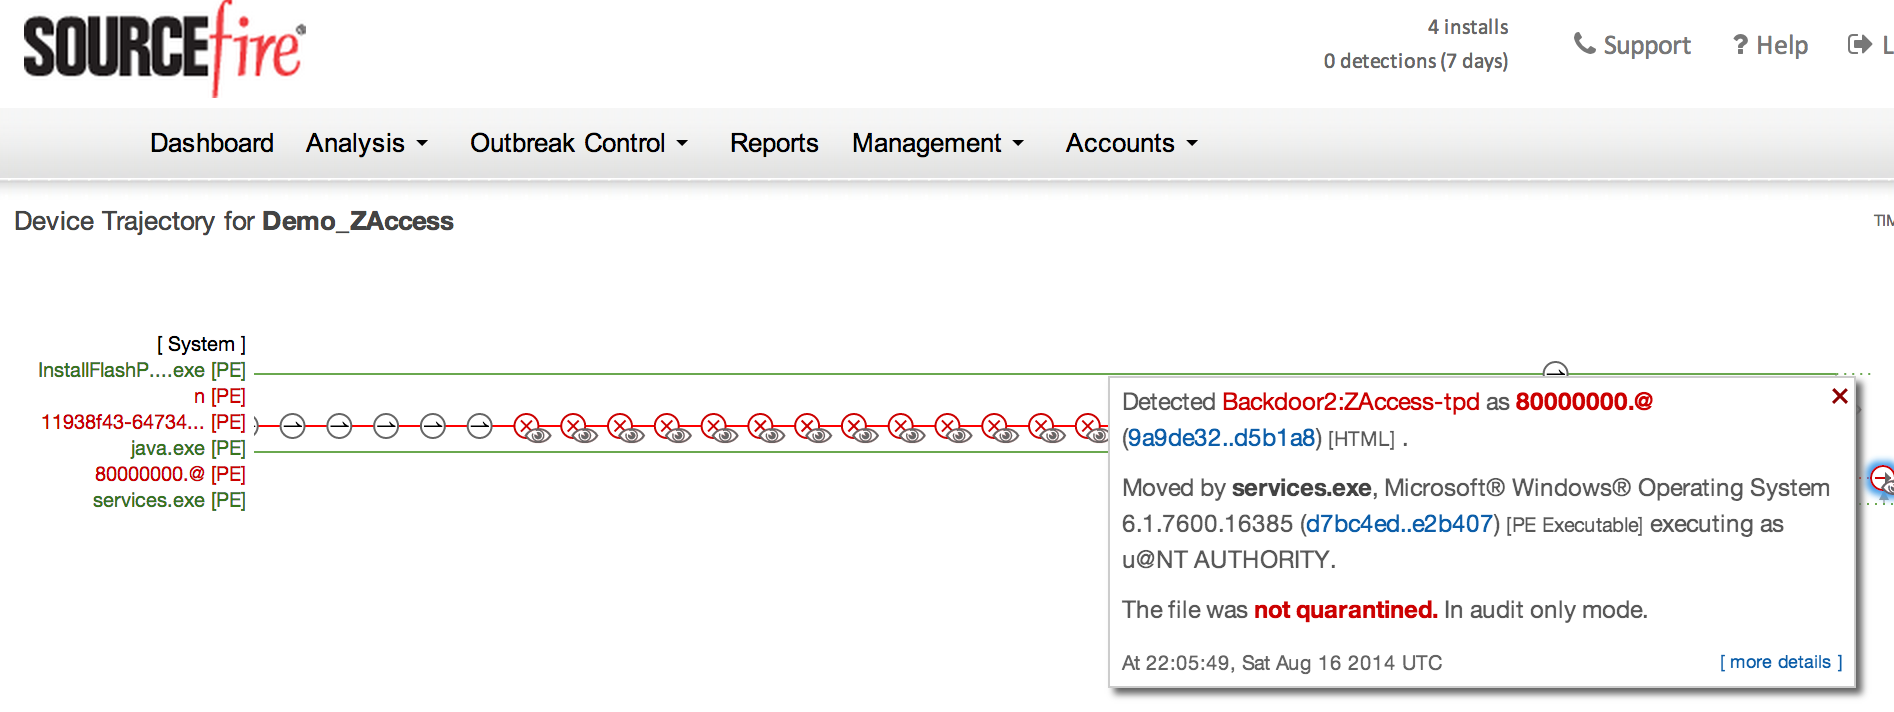Viewport: 1894px width, 712px height.
Task: Click the Sourcefire logo
Action: pyautogui.click(x=164, y=48)
